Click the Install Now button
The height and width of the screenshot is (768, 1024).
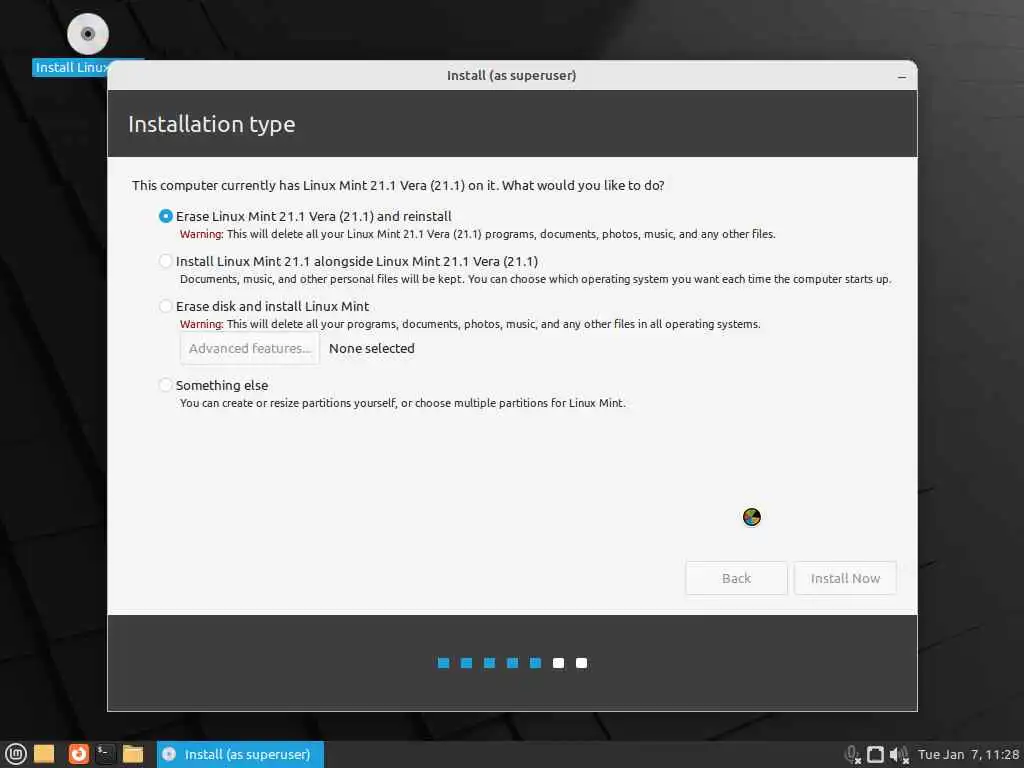(845, 578)
